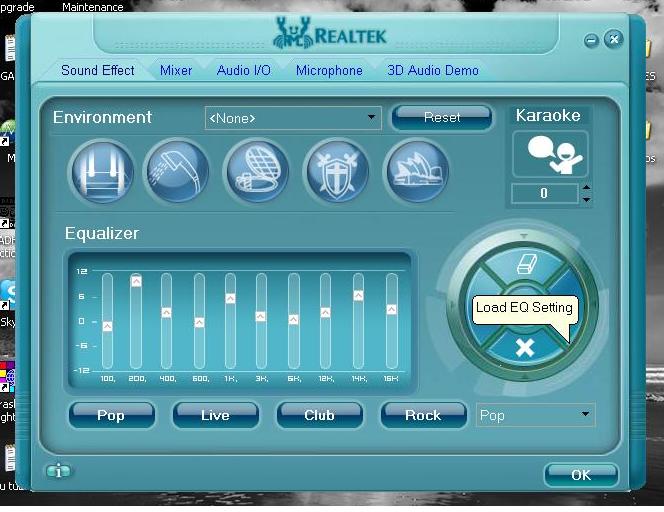Viewport: 664px width, 512px height.
Task: Open the Microphone tab
Action: pos(329,70)
